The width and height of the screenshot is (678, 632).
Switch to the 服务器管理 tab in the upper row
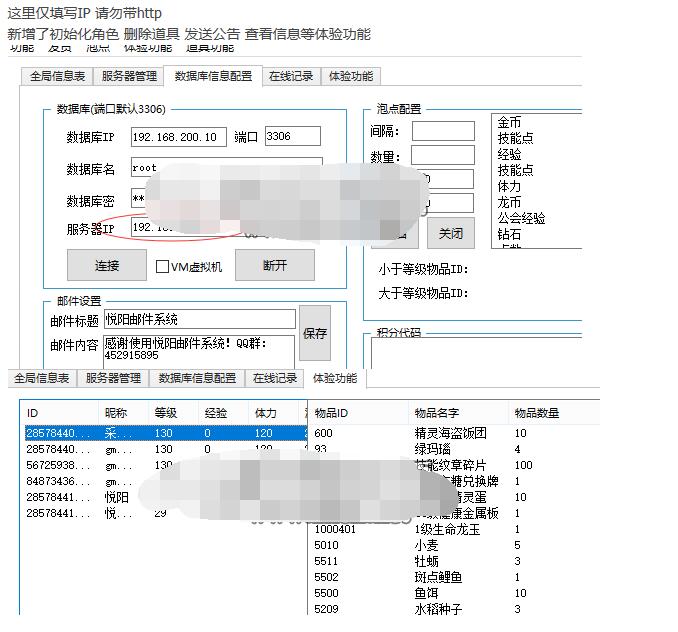pos(129,77)
